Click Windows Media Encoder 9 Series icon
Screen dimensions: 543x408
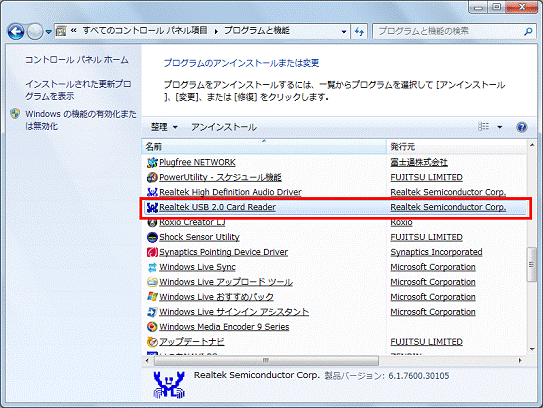pyautogui.click(x=152, y=327)
